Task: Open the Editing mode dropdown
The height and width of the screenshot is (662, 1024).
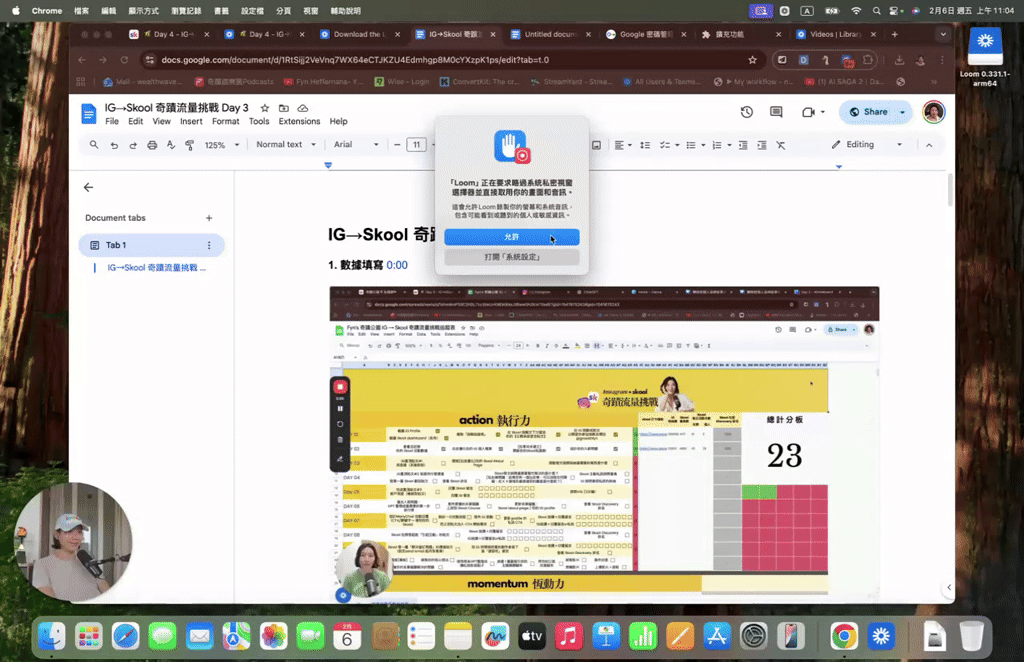Action: pos(867,145)
